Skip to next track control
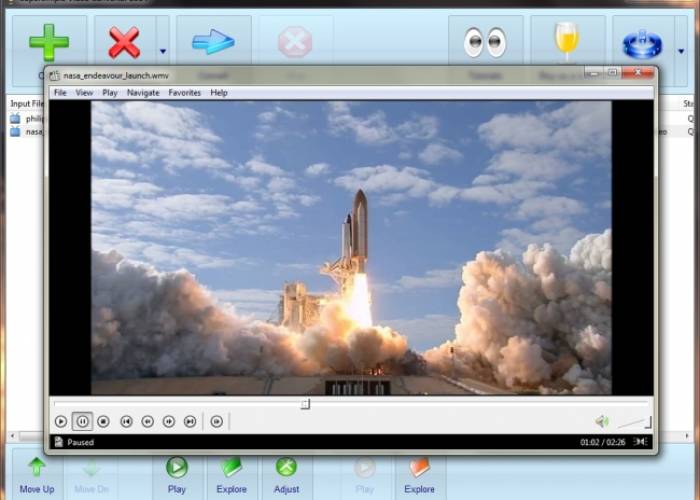 pyautogui.click(x=190, y=421)
